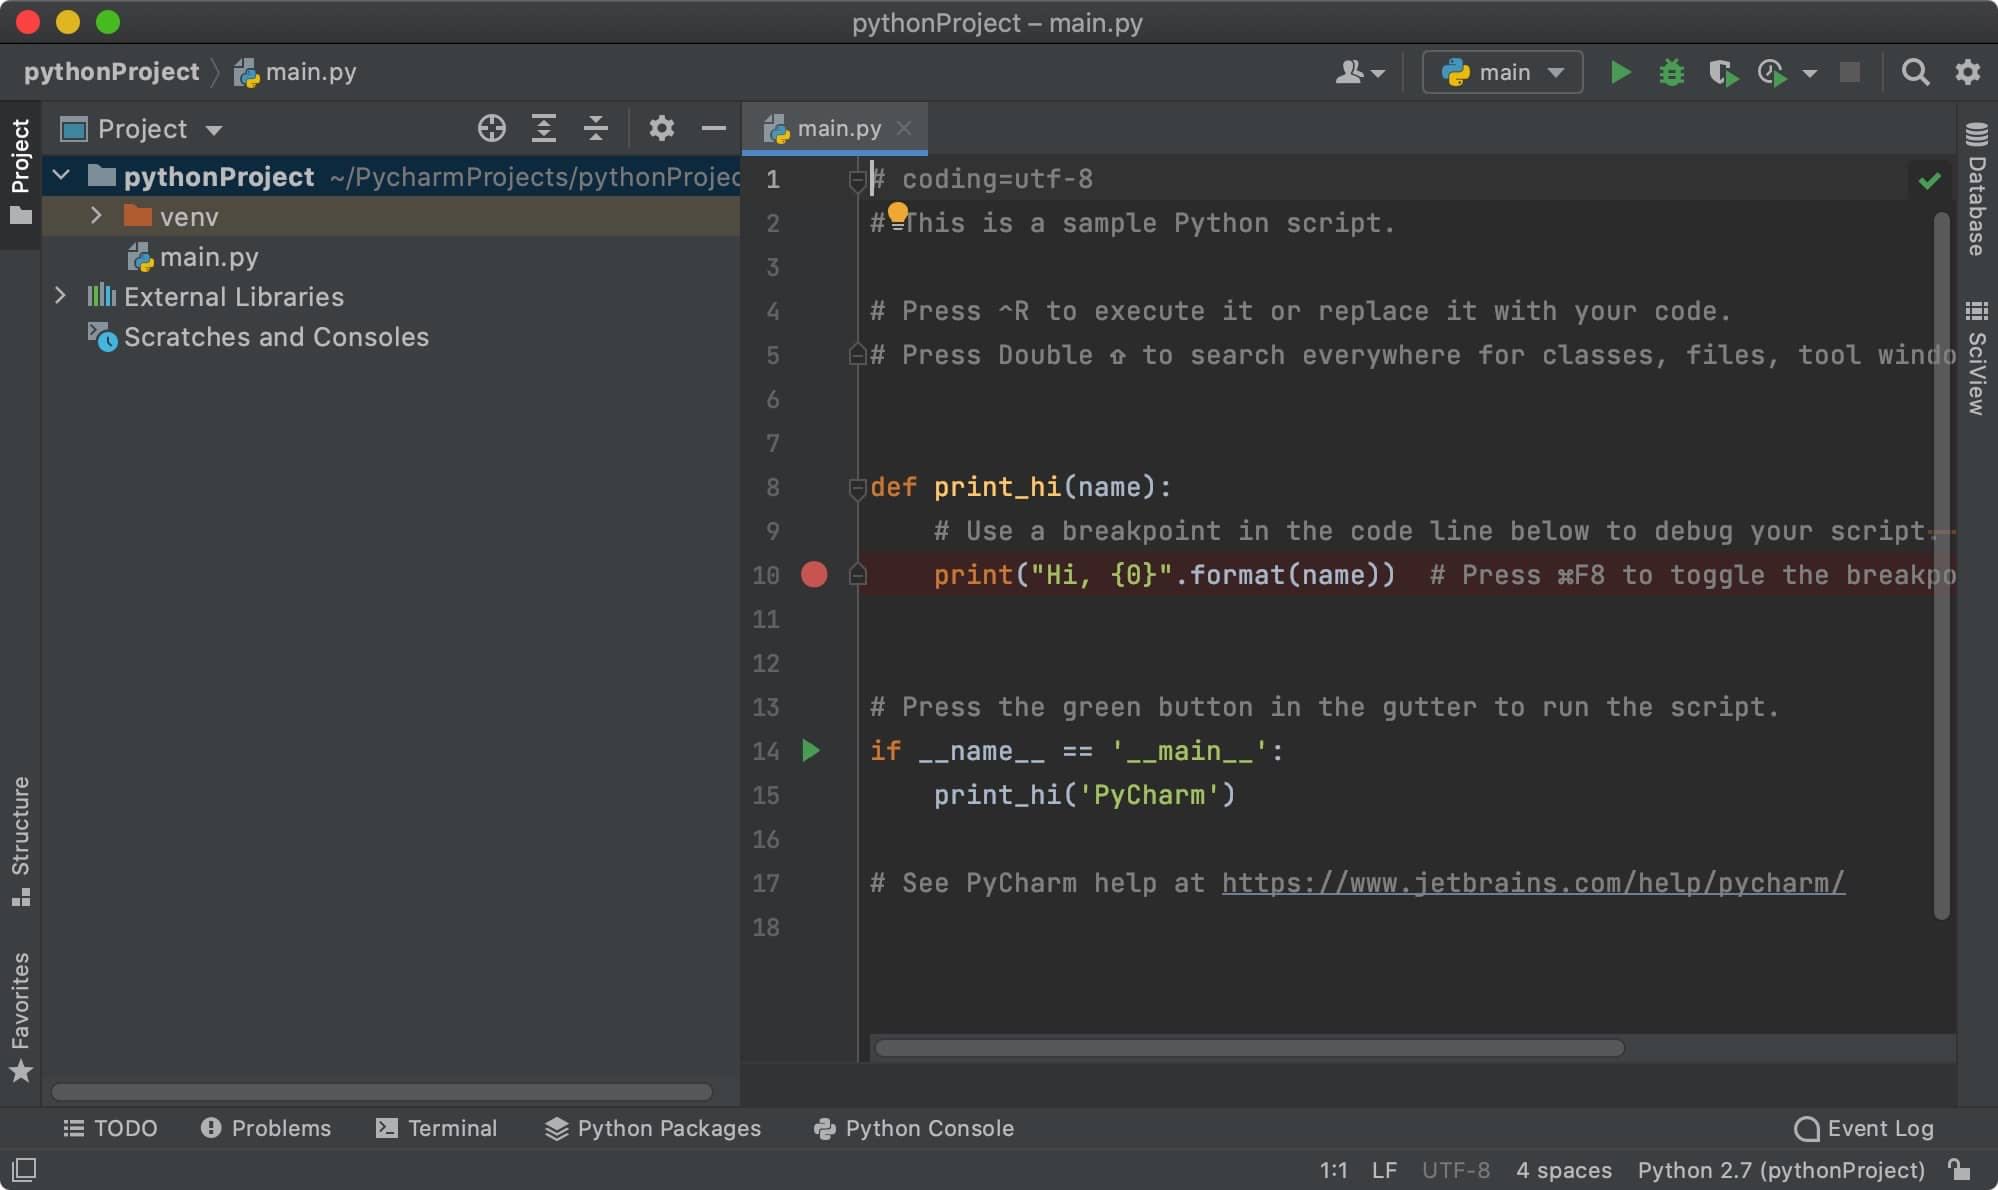The image size is (1998, 1190).
Task: Open the Python Packages tab
Action: pos(653,1128)
